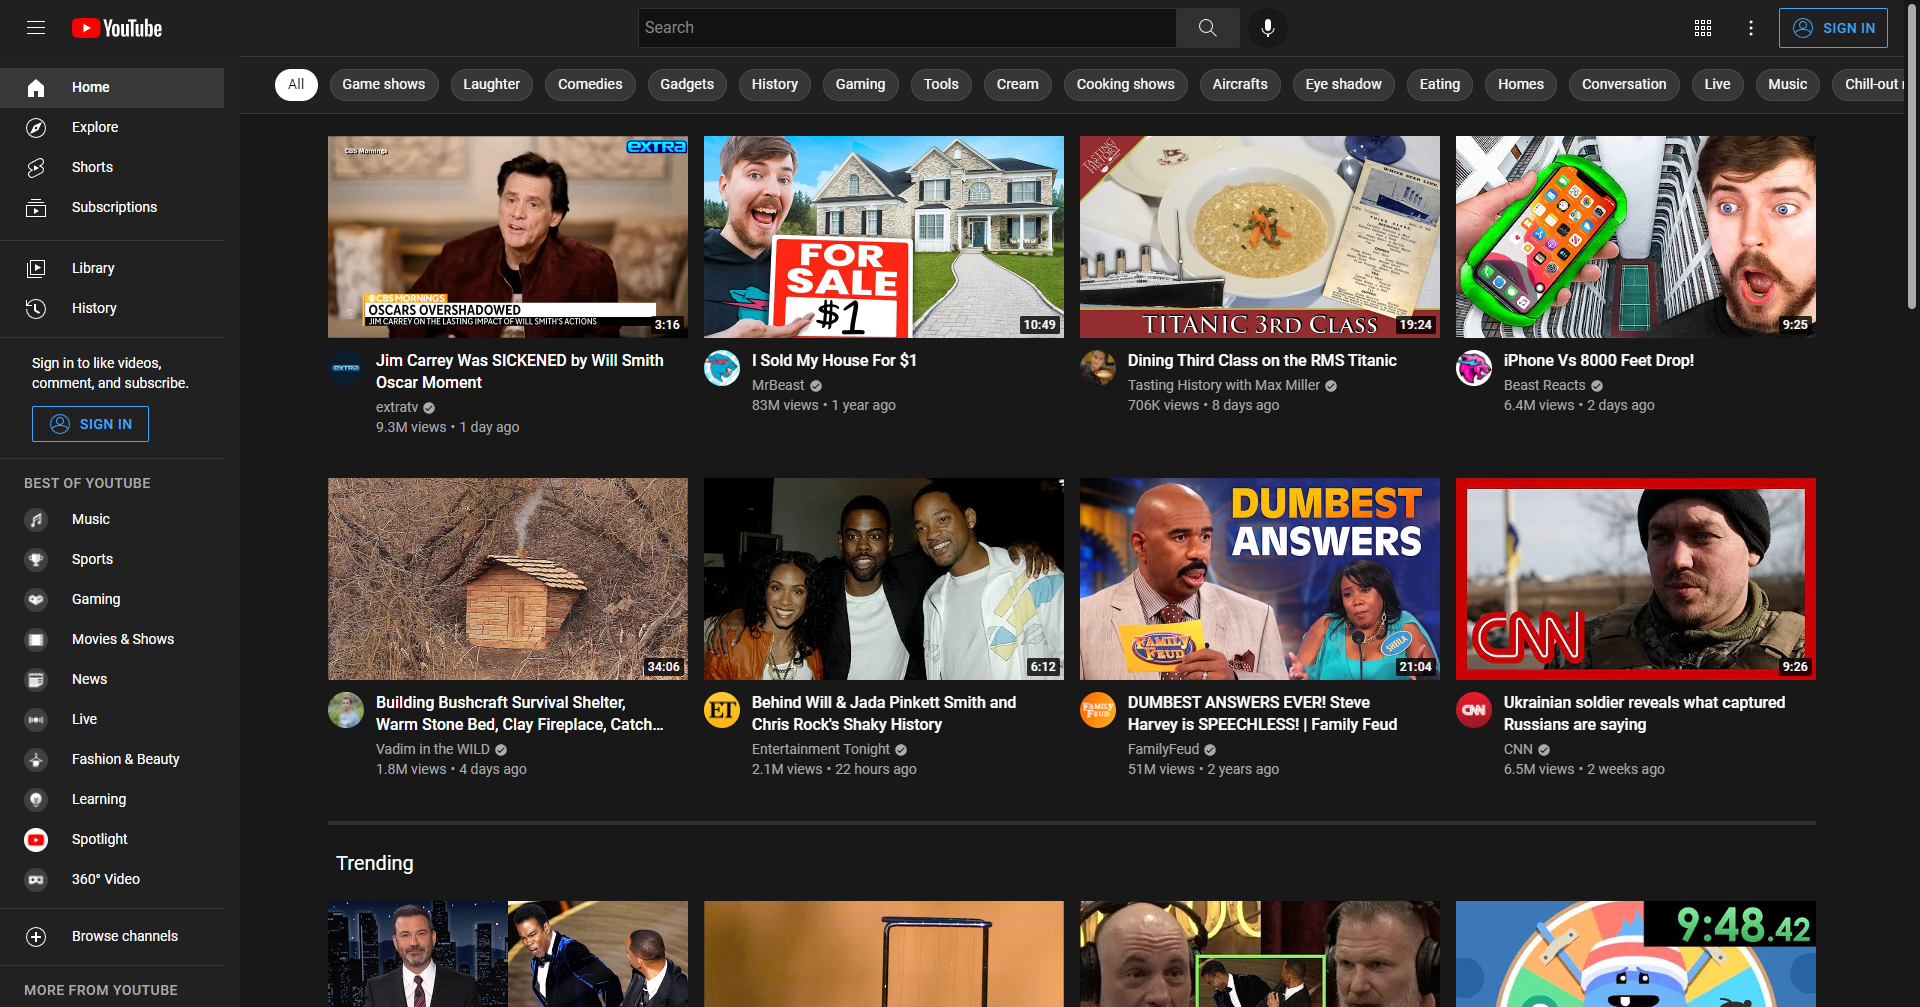
Task: Open the Live icon in sidebar
Action: [x=36, y=720]
